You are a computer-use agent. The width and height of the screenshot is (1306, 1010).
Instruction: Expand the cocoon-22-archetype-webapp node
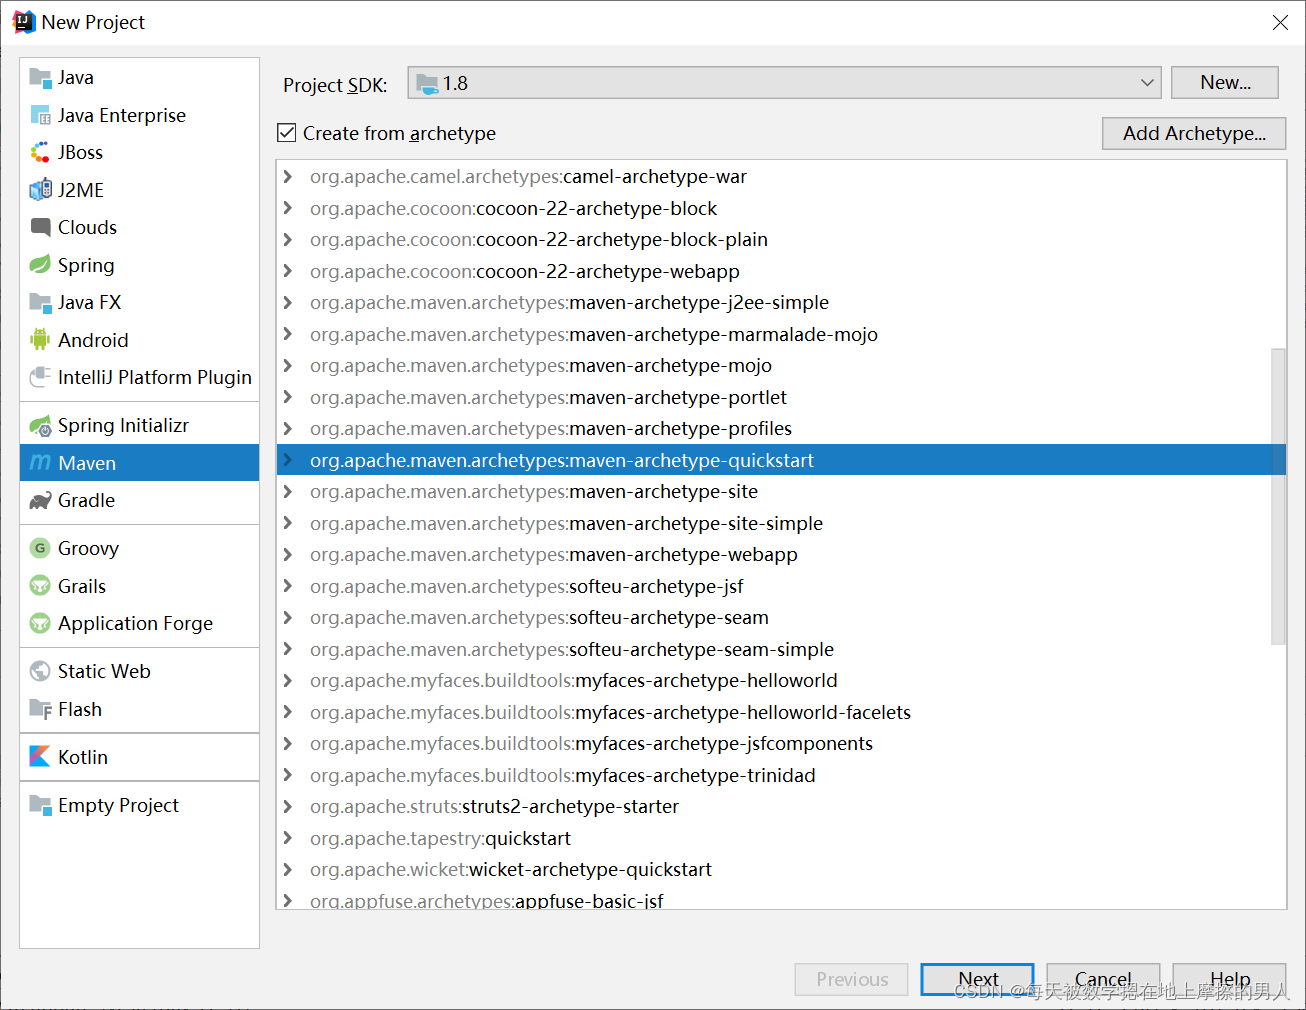pos(288,271)
